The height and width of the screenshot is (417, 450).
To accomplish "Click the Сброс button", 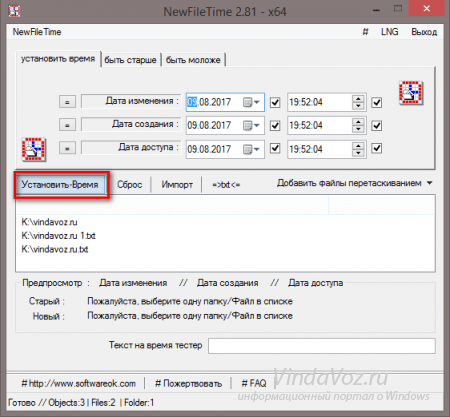I will (130, 185).
